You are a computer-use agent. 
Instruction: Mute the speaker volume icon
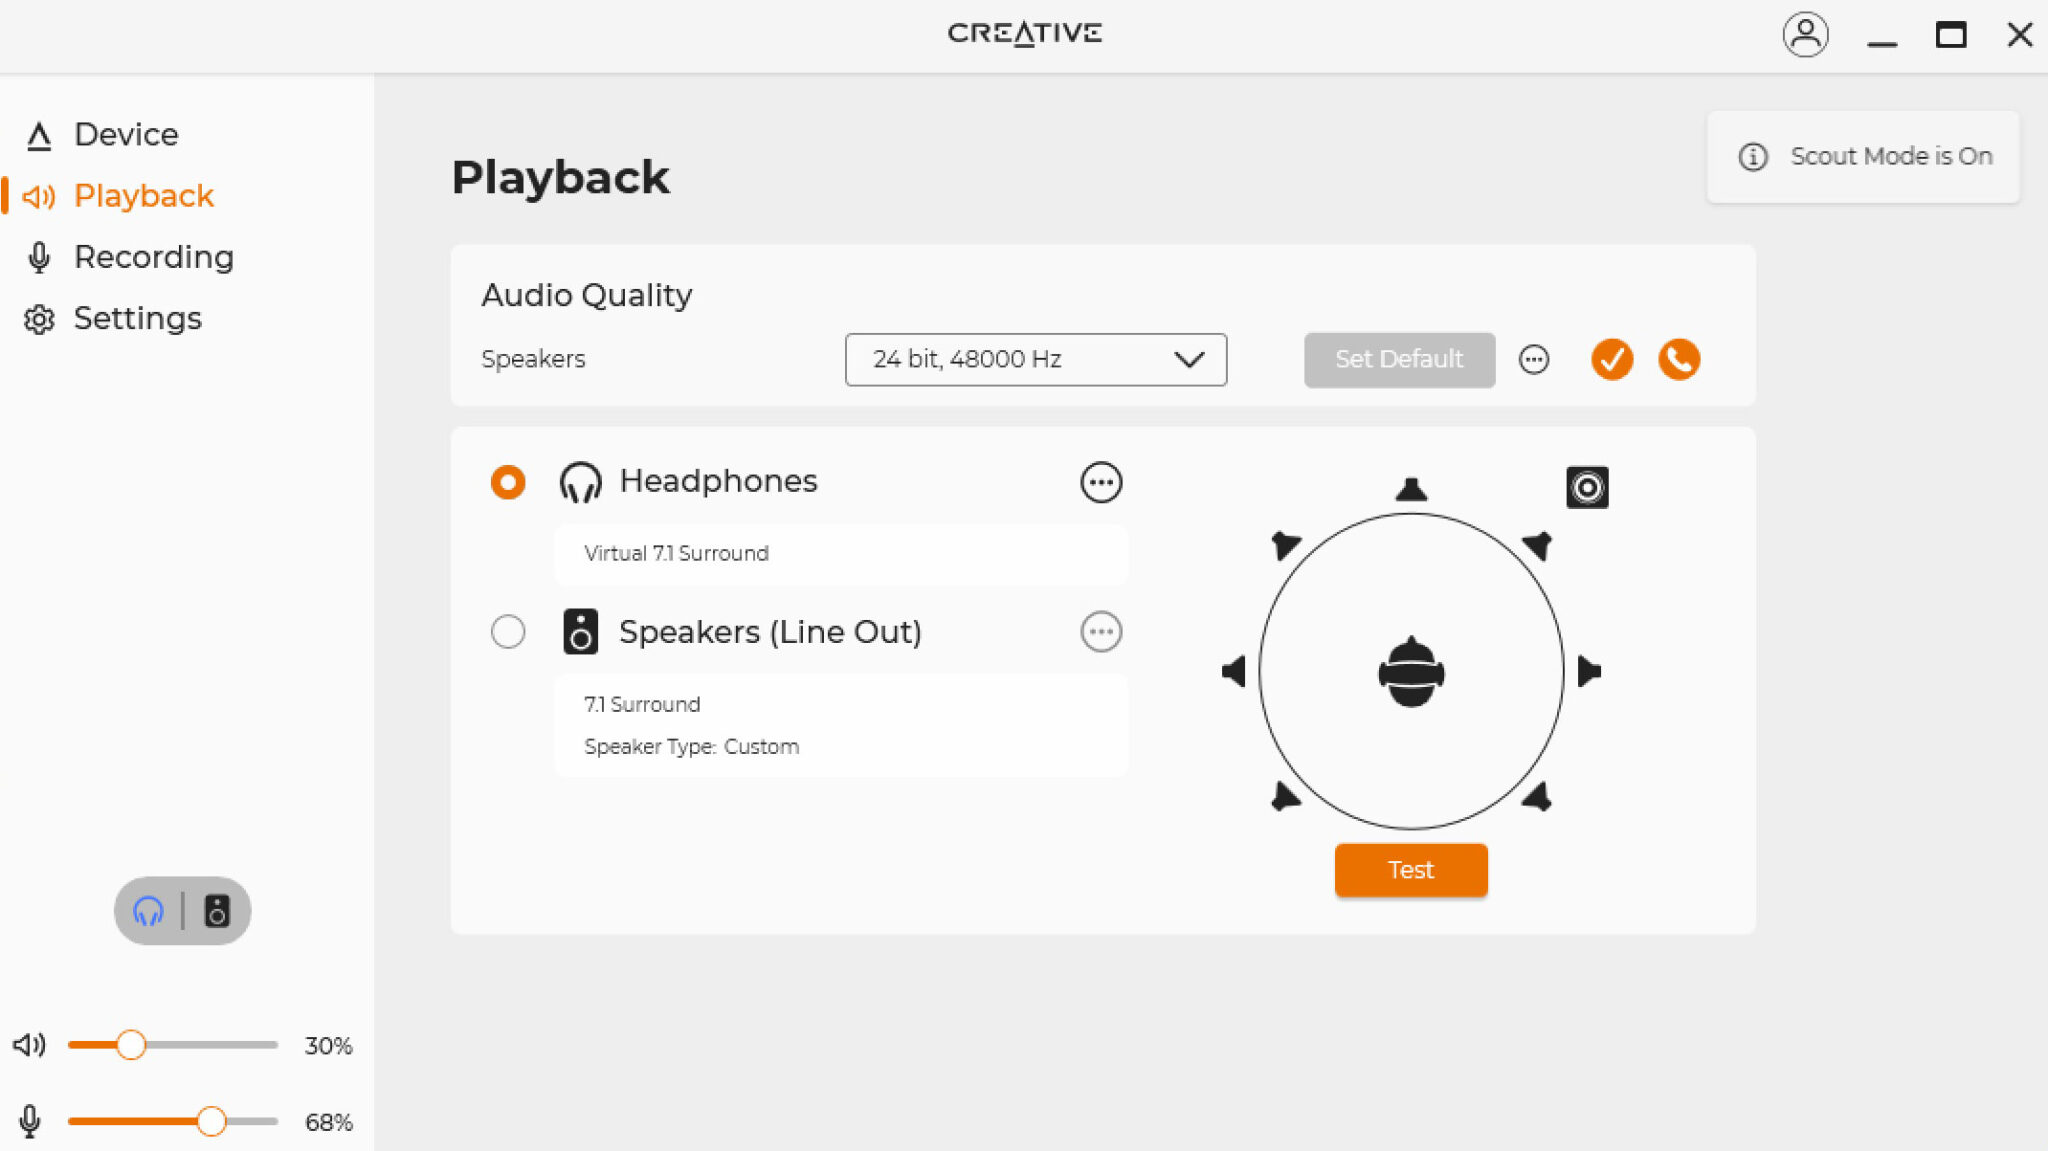[x=29, y=1045]
